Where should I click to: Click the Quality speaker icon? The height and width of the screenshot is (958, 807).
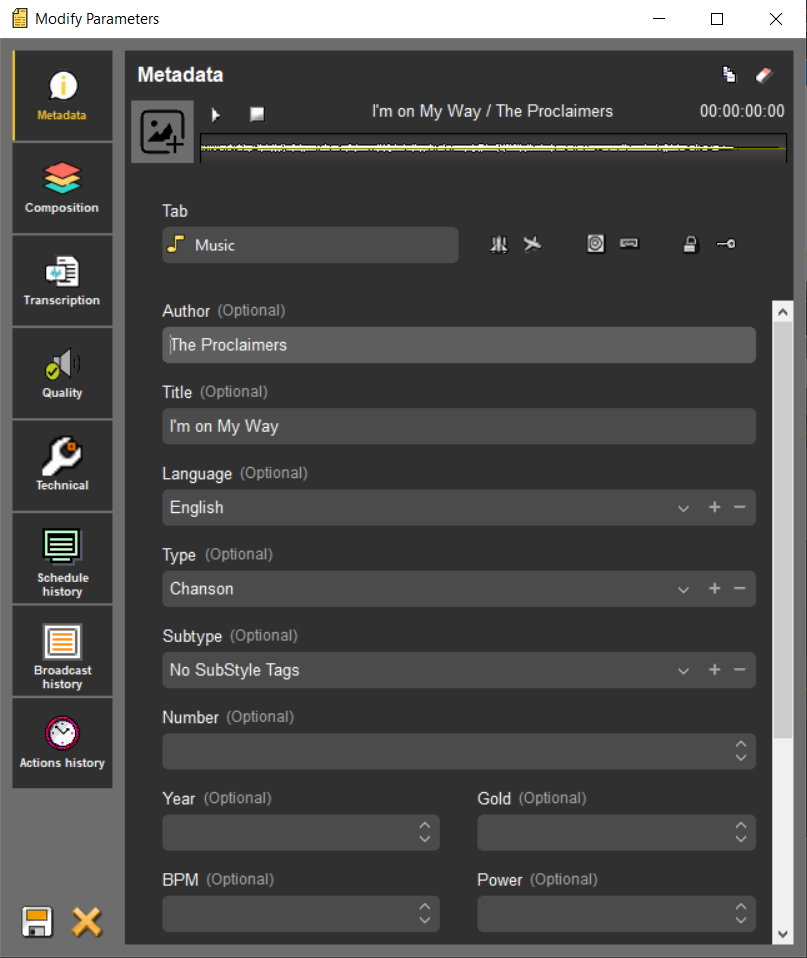click(x=62, y=367)
